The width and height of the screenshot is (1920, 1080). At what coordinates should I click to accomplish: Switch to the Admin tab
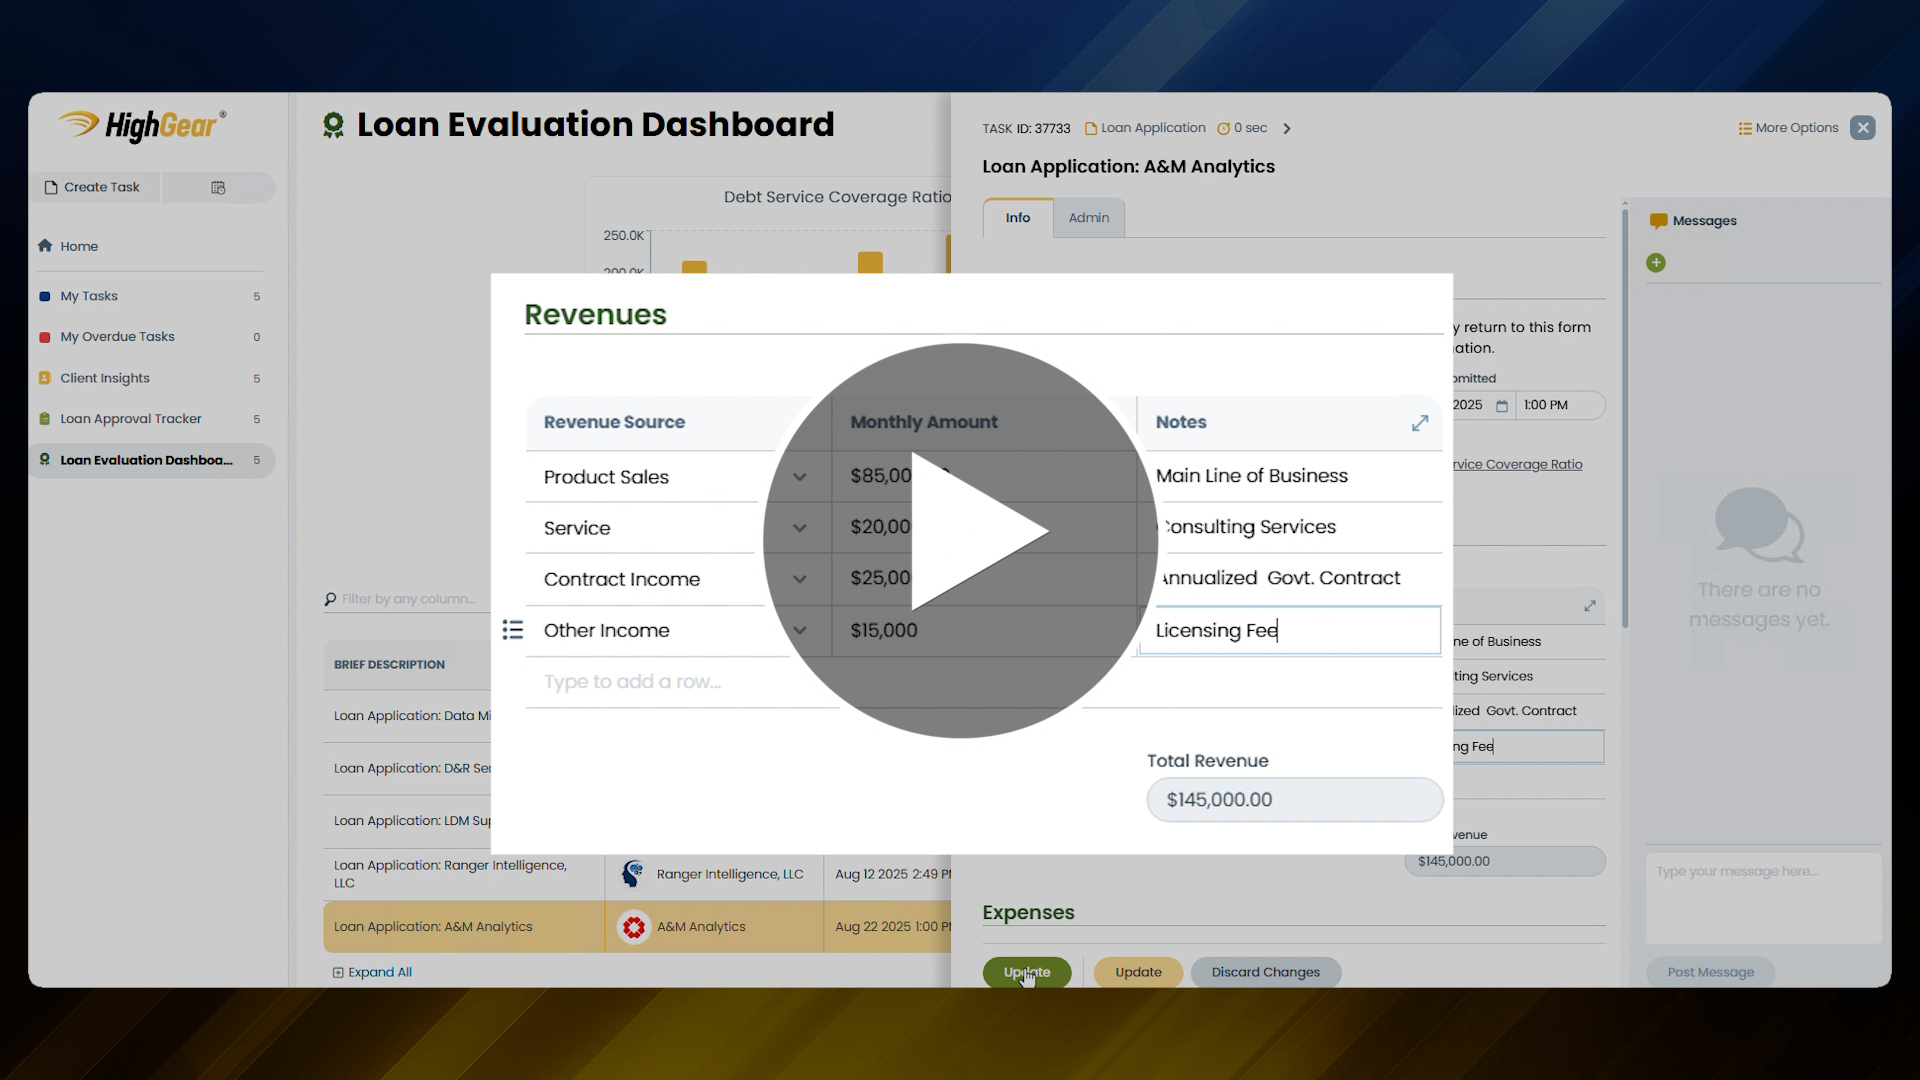click(x=1088, y=218)
